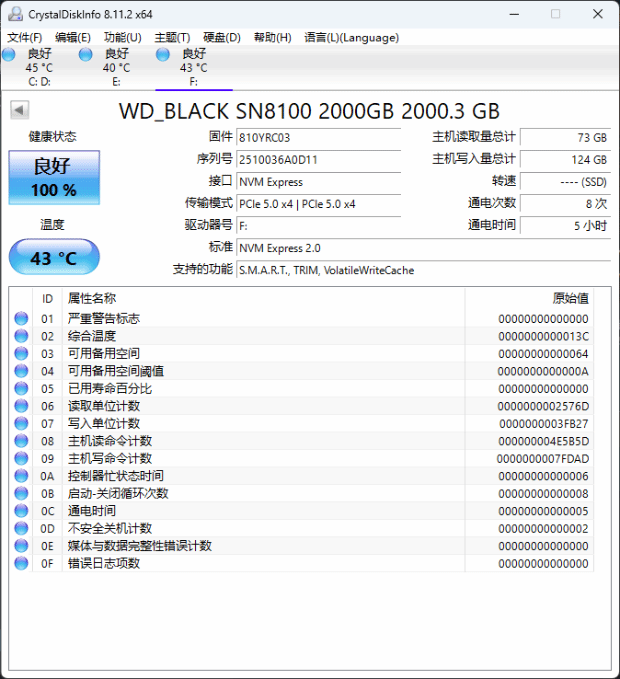
Task: Click the interface field NVM Express
Action: 319,181
